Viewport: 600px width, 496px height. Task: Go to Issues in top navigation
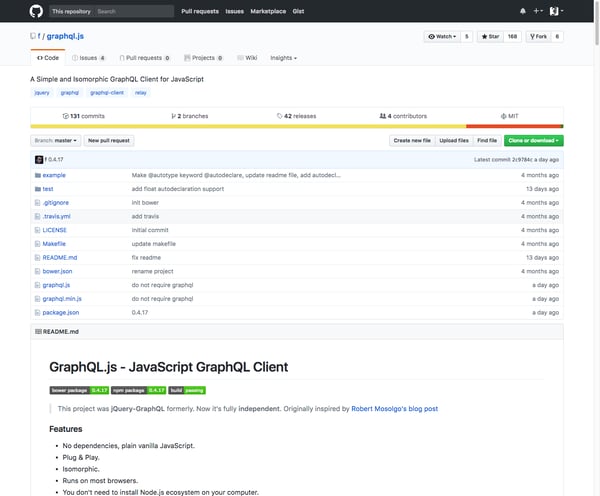[235, 11]
